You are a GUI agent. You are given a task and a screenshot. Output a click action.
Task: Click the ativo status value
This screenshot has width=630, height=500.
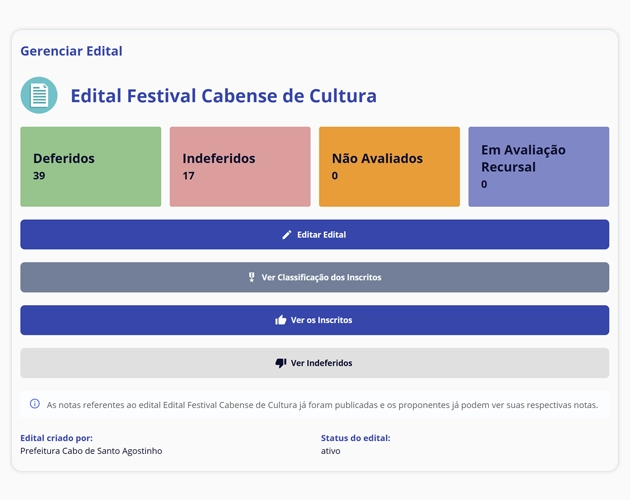click(x=331, y=451)
